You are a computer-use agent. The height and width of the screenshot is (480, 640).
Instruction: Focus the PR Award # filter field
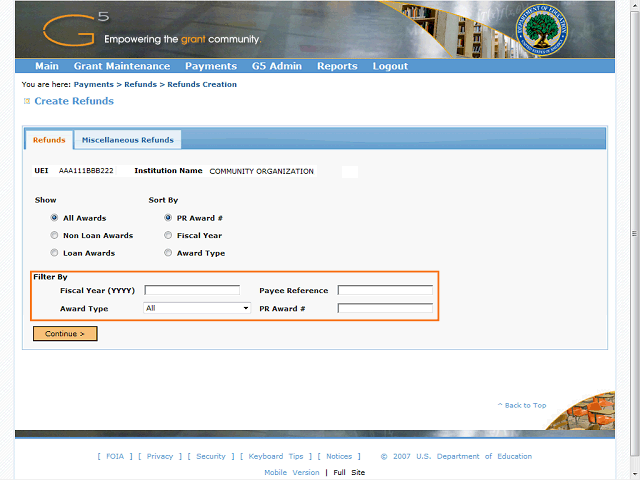pos(385,308)
